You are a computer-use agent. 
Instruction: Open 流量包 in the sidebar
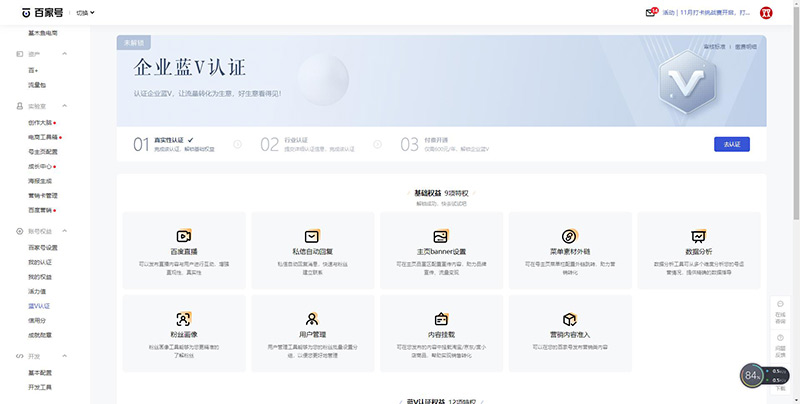click(x=37, y=85)
